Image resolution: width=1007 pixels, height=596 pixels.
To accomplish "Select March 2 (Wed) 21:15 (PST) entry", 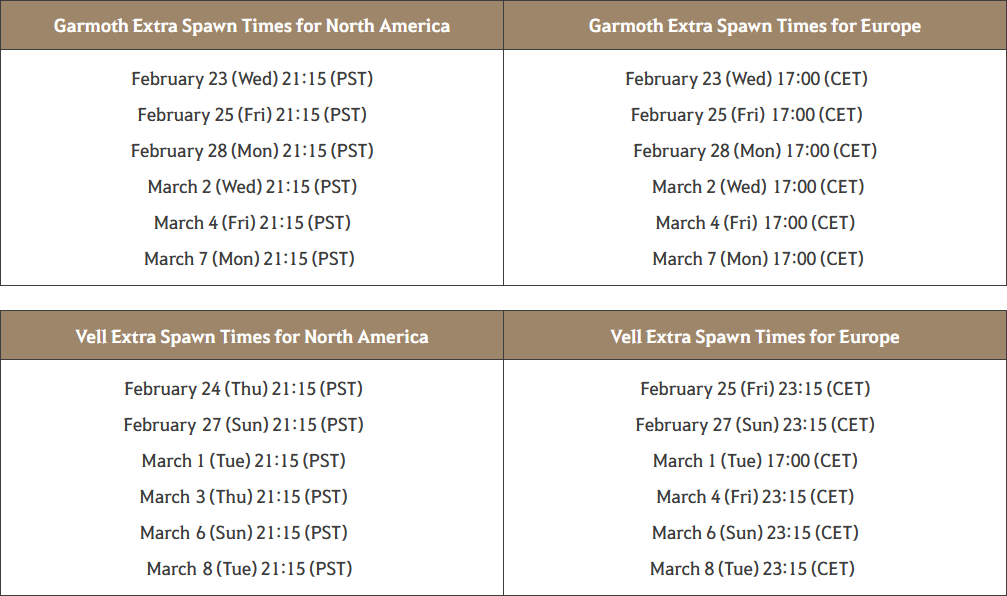I will [x=252, y=187].
